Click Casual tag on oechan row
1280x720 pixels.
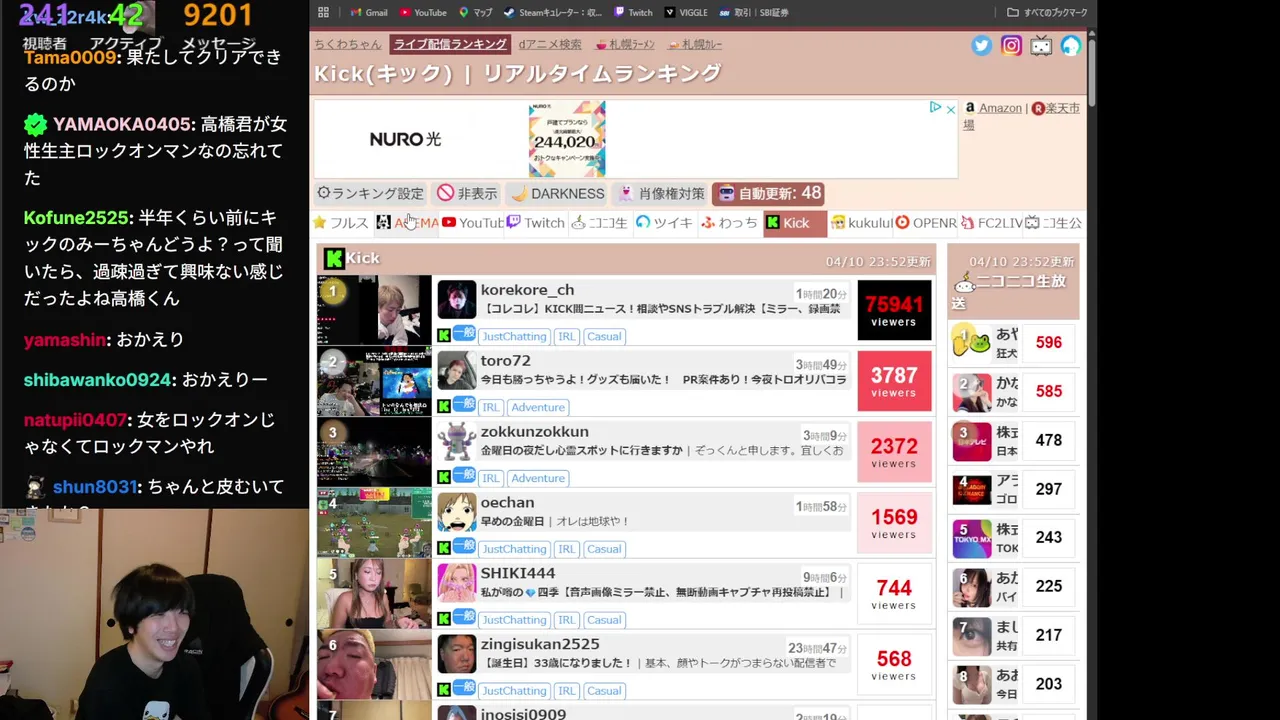(x=604, y=549)
